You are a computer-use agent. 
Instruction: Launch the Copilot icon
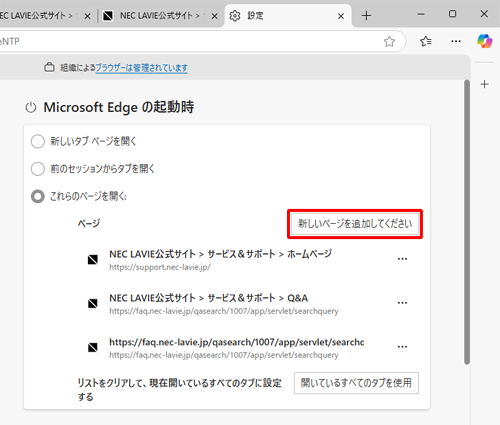click(484, 41)
